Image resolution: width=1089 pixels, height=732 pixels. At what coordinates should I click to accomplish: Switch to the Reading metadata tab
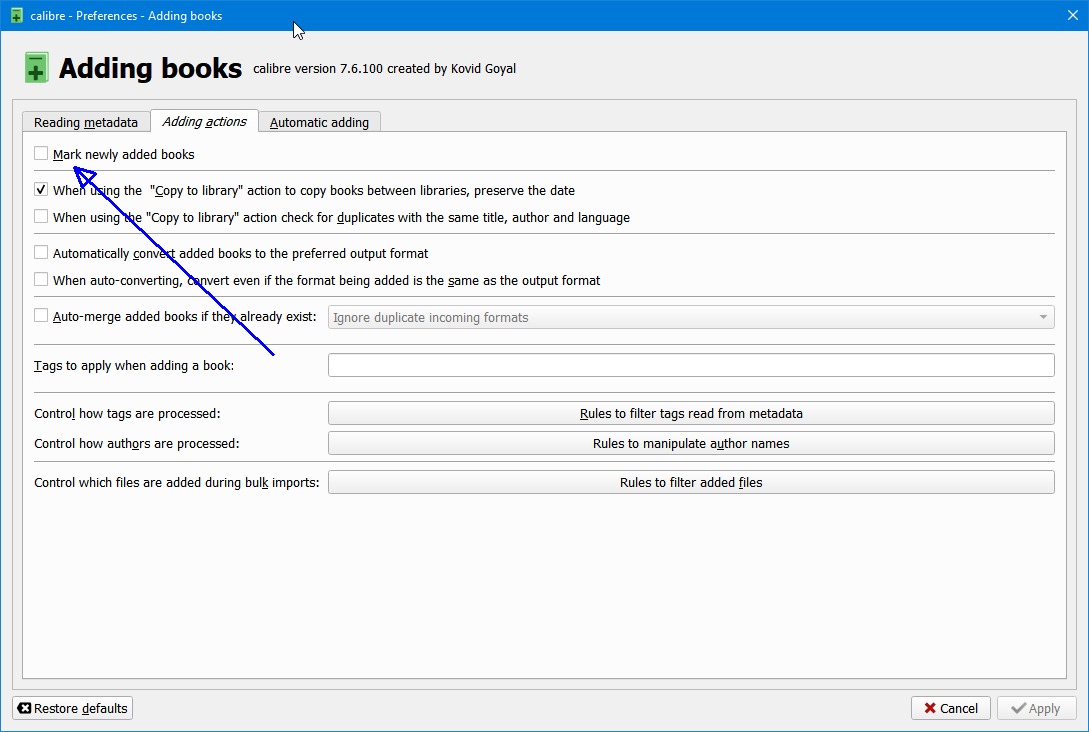(86, 122)
